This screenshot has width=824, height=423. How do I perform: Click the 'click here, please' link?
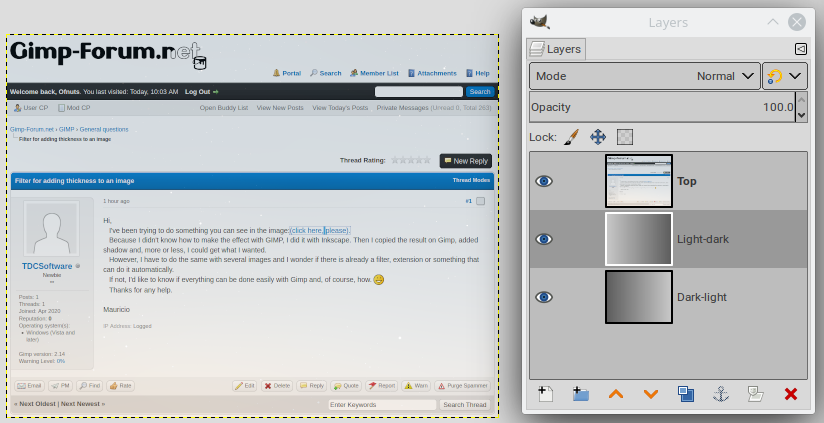click(320, 230)
